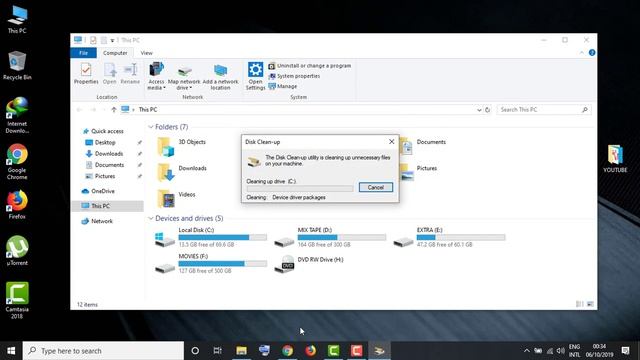The width and height of the screenshot is (640, 360).
Task: Select the YOUTUBE desktop folder
Action: [615, 159]
